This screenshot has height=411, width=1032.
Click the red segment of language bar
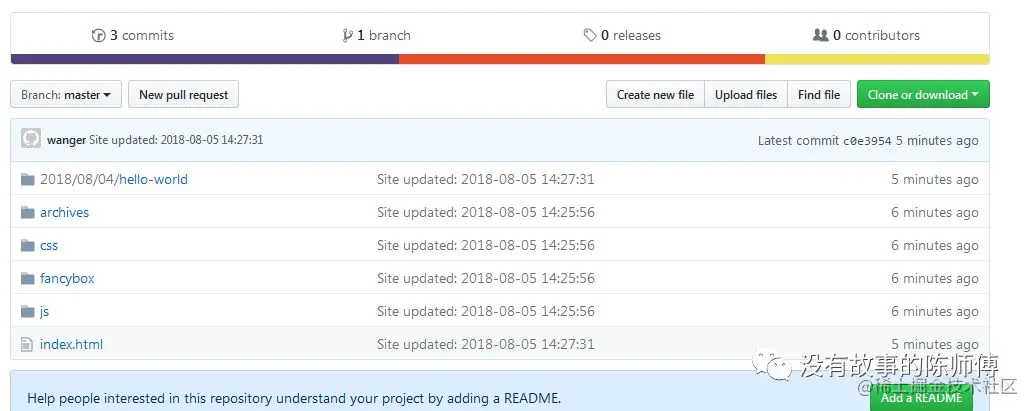click(582, 59)
